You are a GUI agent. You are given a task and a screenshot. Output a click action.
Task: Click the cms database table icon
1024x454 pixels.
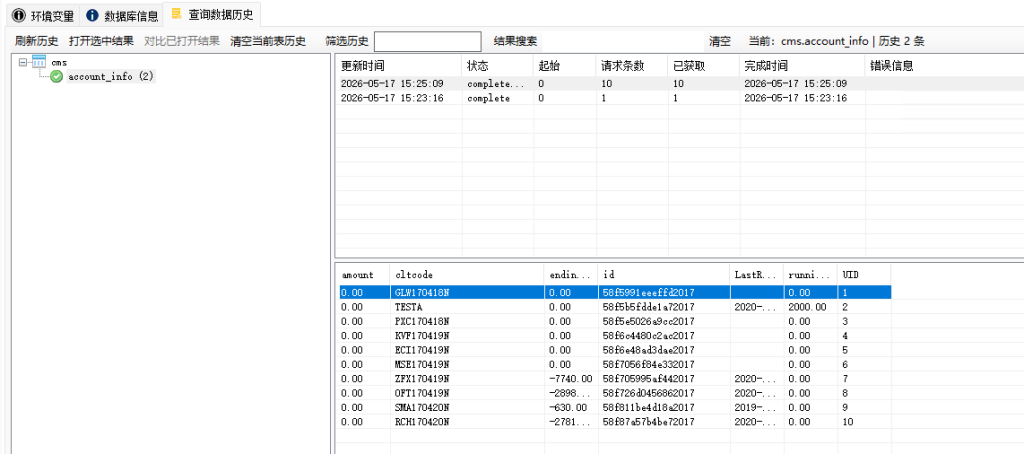click(39, 62)
